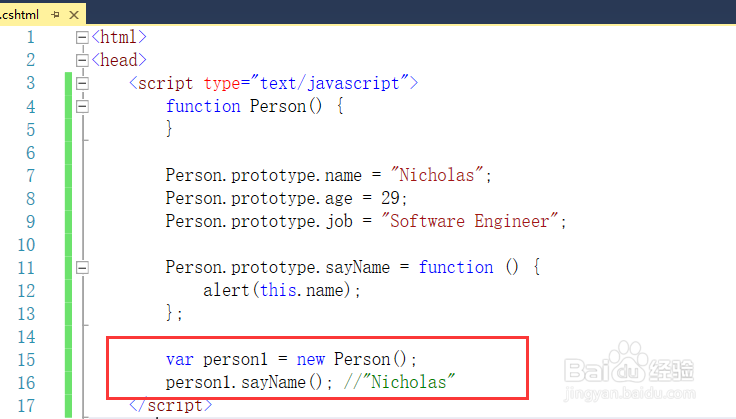
Task: Click line number 12 in the gutter
Action: [x=27, y=291]
